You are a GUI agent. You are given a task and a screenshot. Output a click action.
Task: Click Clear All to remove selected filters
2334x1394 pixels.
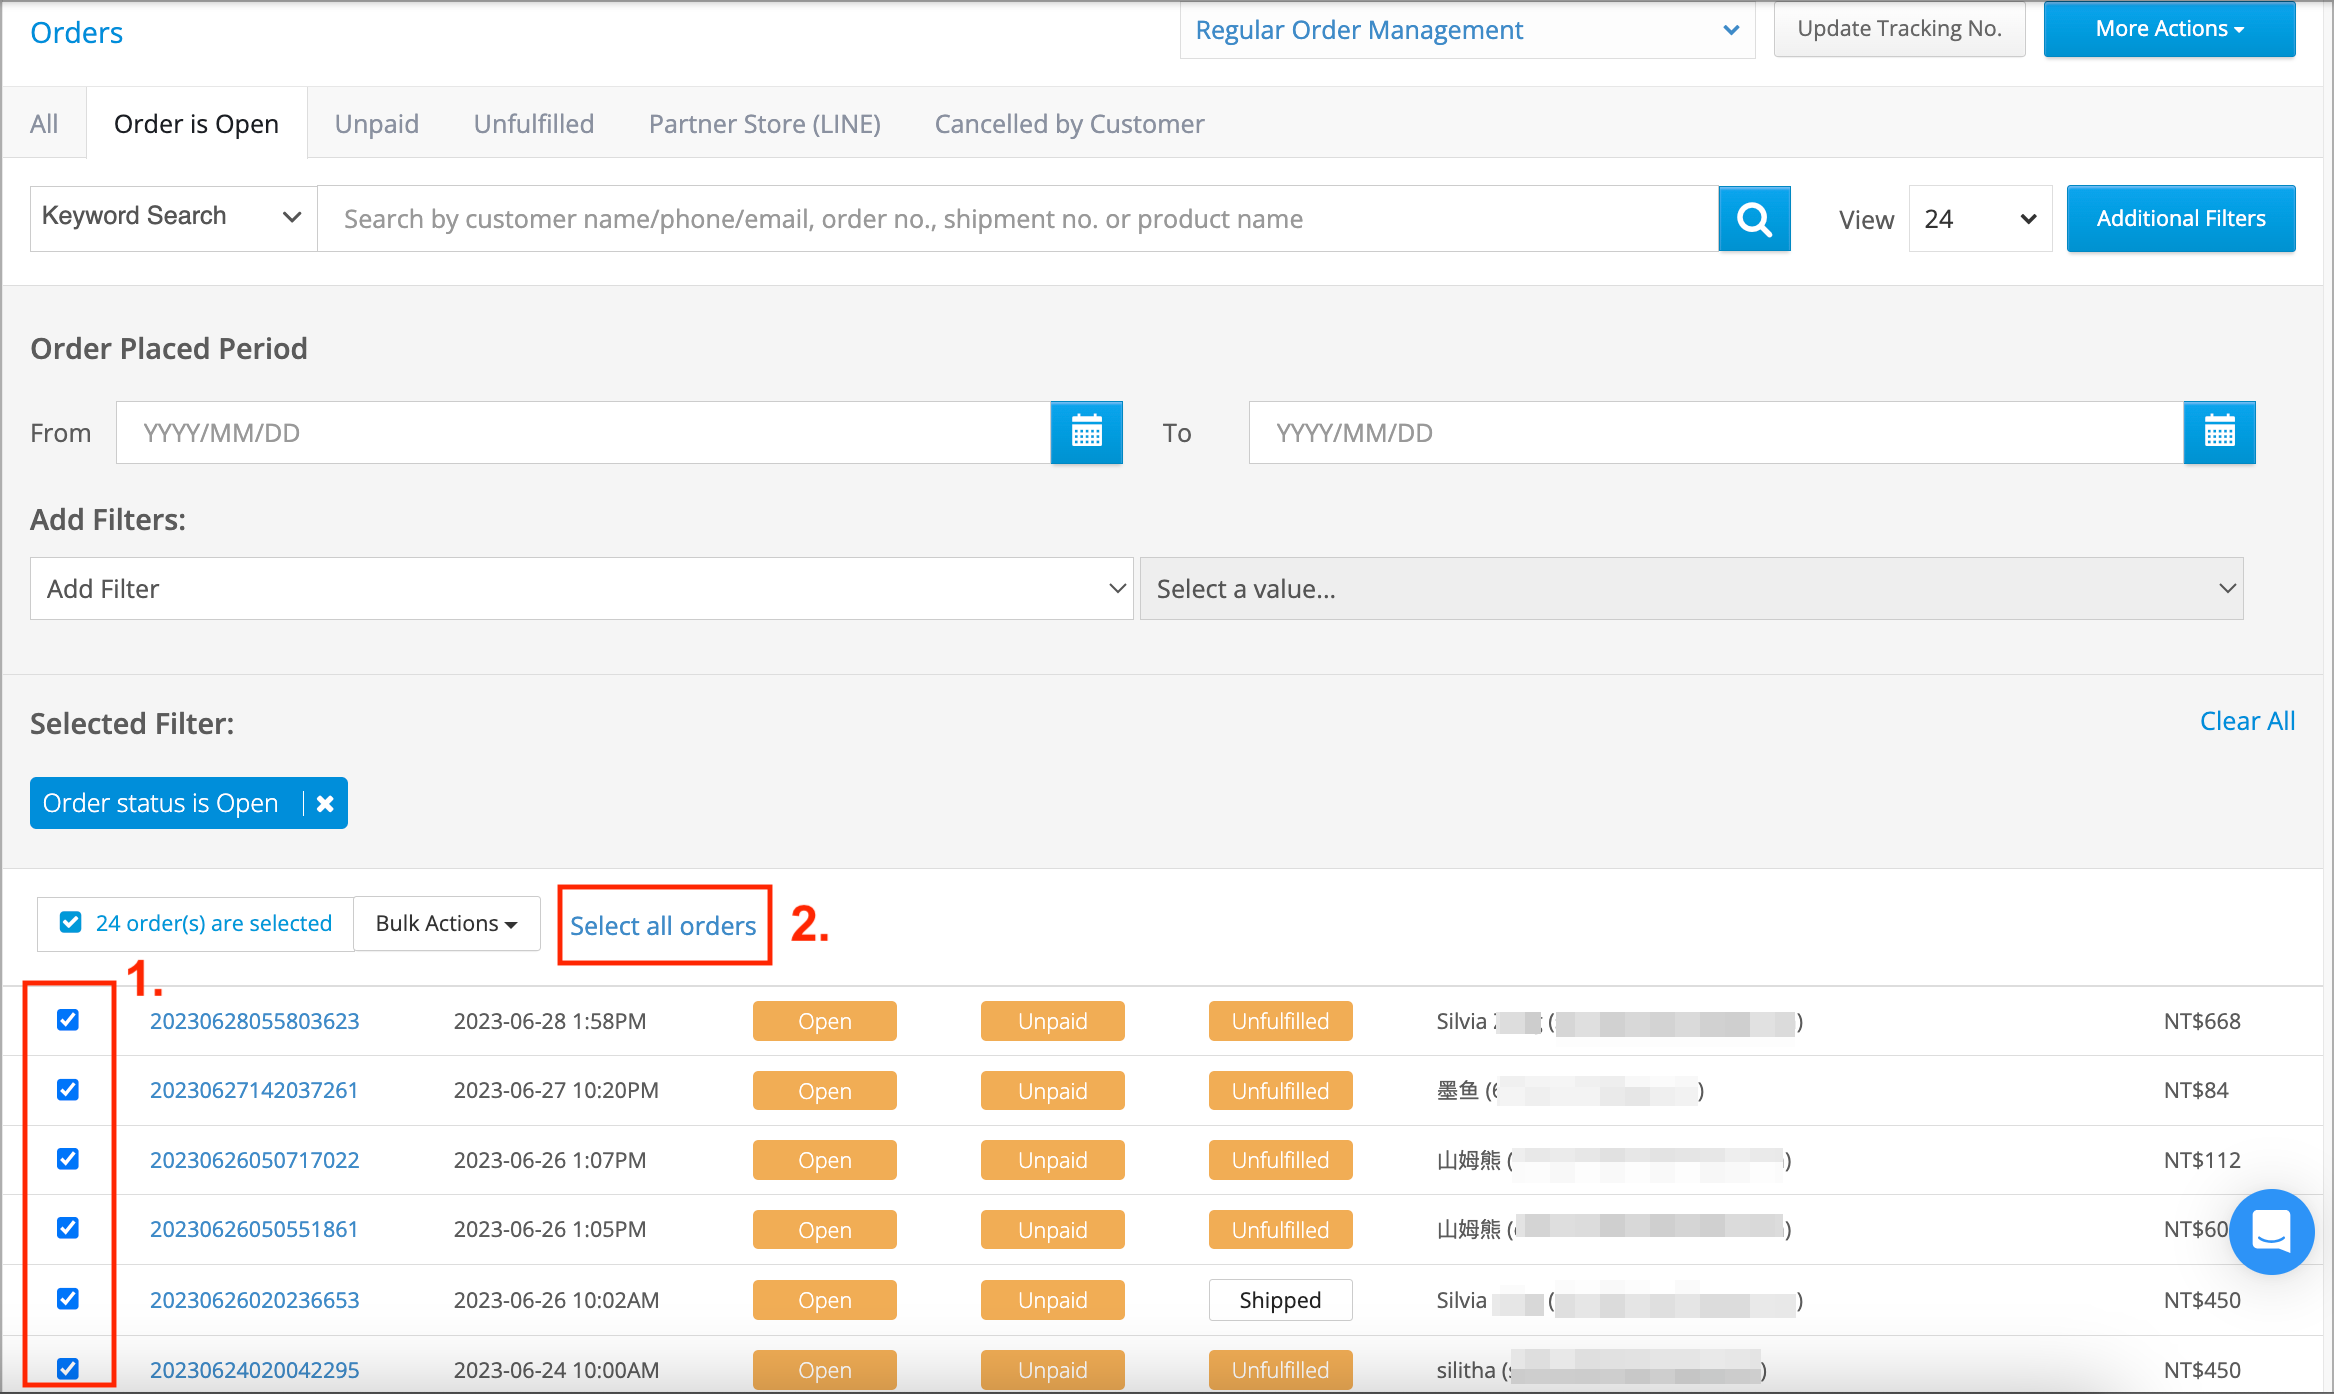(x=2246, y=720)
